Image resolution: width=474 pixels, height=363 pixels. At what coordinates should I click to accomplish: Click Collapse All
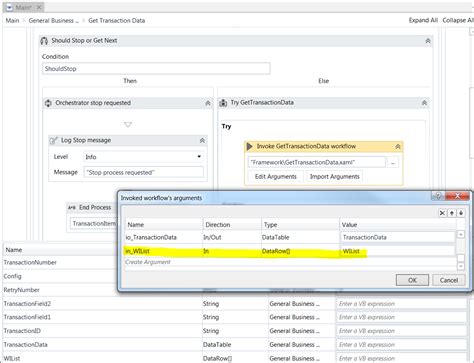pos(458,20)
